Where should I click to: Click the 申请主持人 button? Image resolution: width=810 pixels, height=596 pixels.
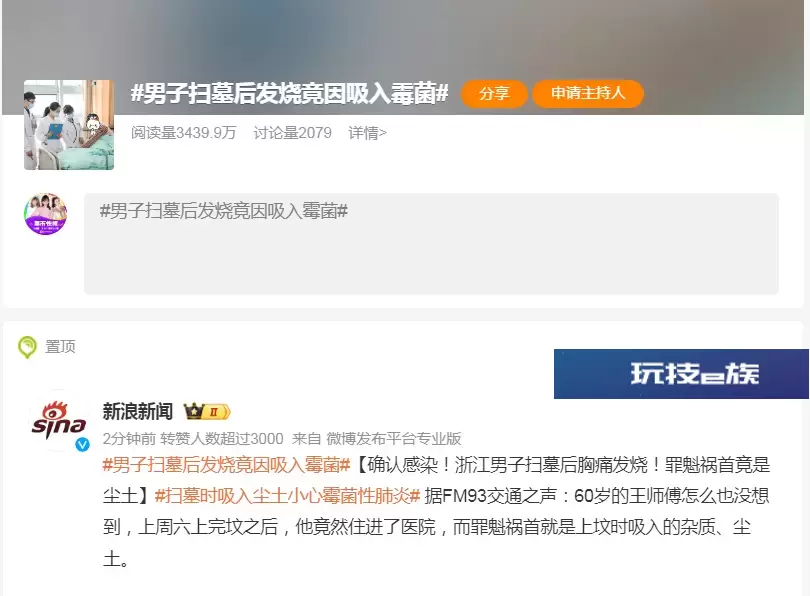coord(588,93)
